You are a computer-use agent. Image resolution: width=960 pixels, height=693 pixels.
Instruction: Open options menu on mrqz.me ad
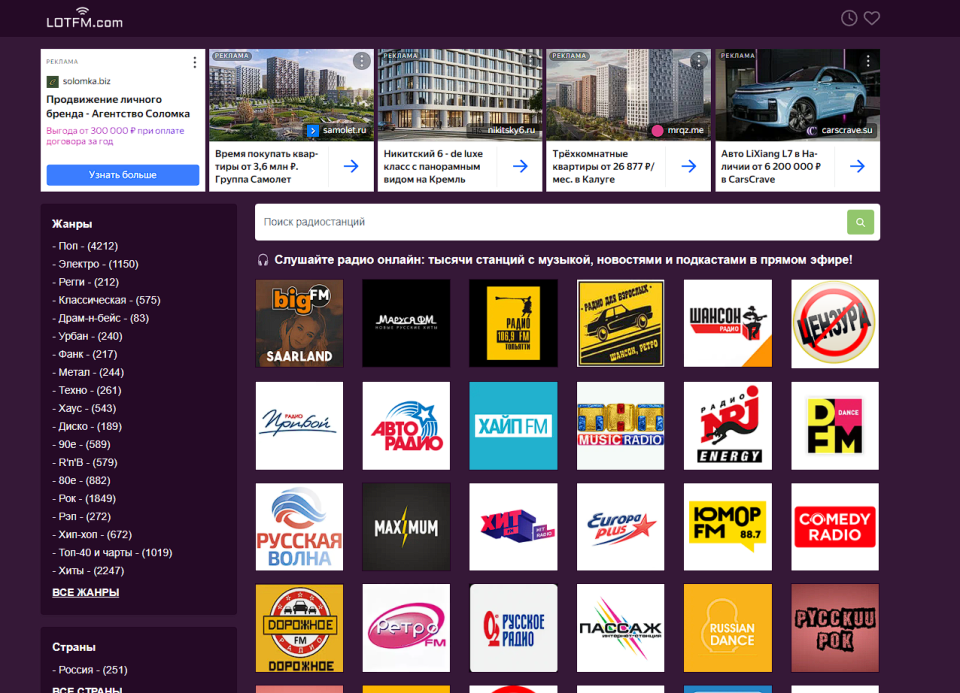(699, 61)
